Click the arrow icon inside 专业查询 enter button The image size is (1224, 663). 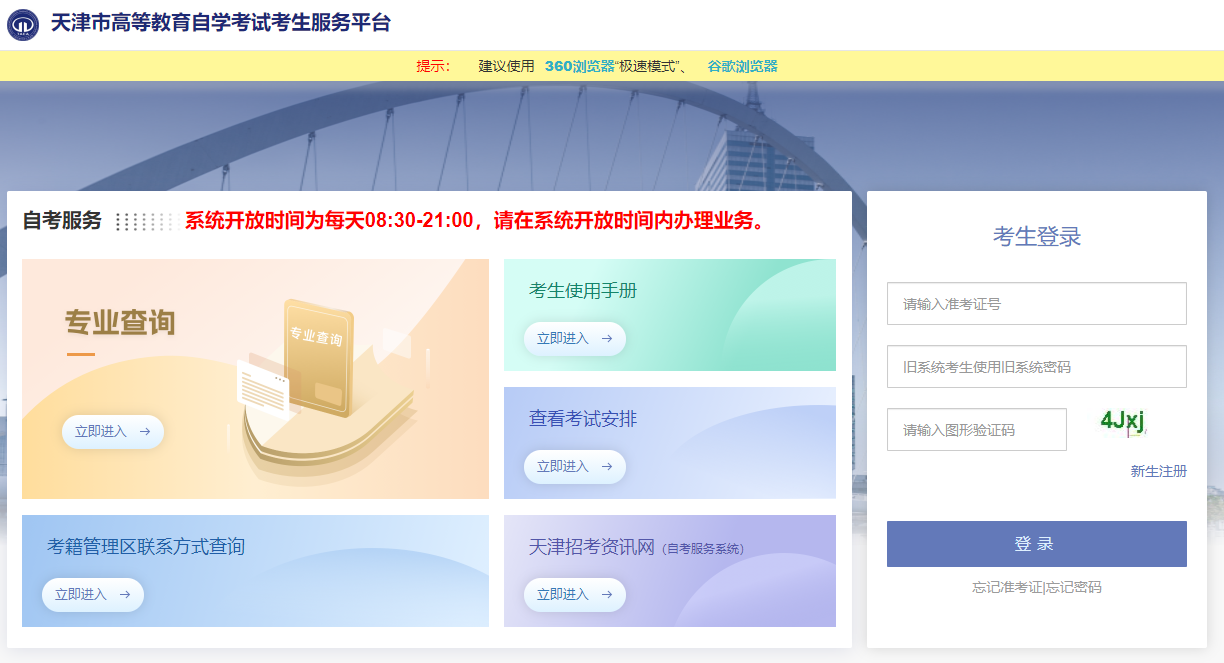(x=143, y=432)
